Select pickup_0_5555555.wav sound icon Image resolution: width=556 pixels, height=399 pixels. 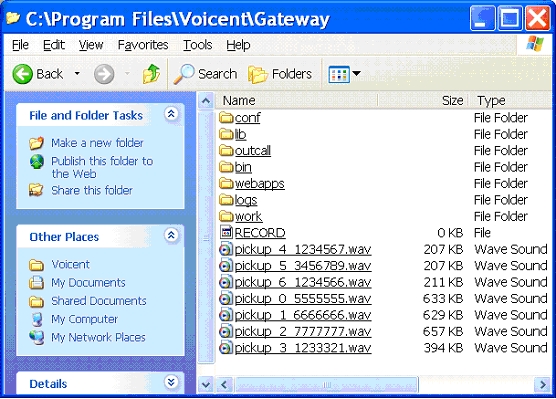point(226,298)
